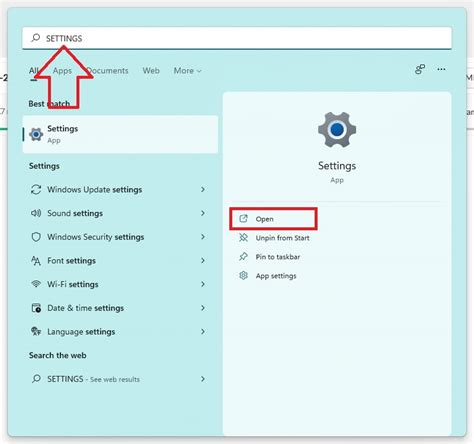Image resolution: width=474 pixels, height=444 pixels.
Task: Click the Windows Security shield icon
Action: [x=36, y=237]
